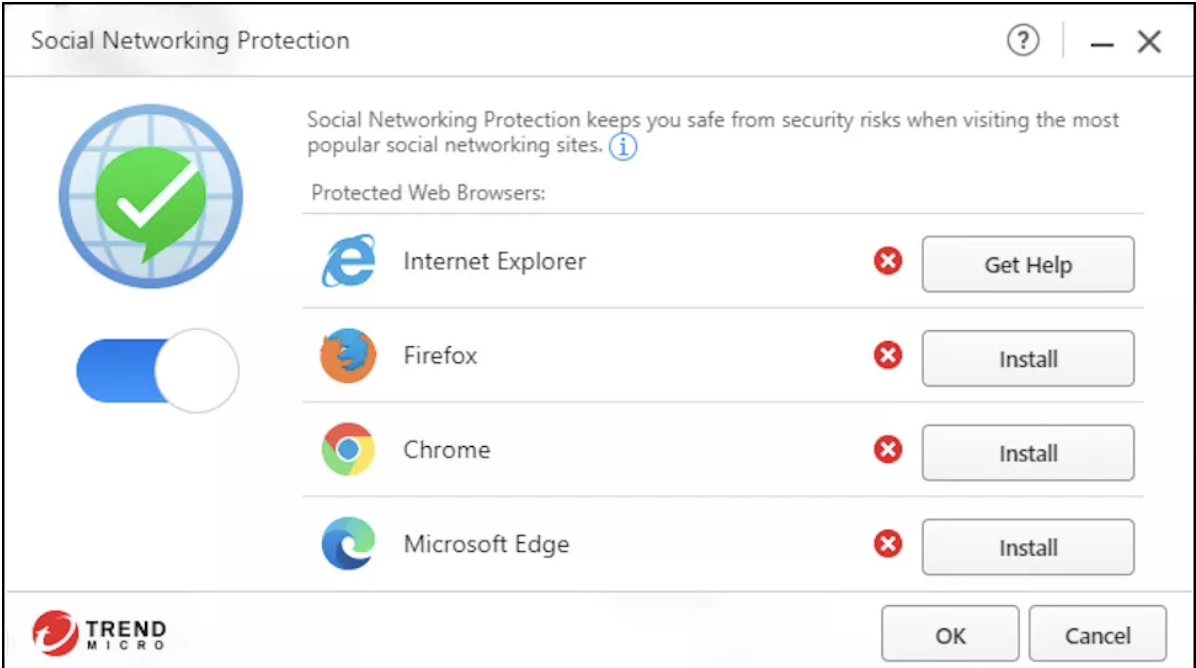Screen dimensions: 1196x668
Task: Click the Firefox browser icon
Action: click(x=348, y=355)
